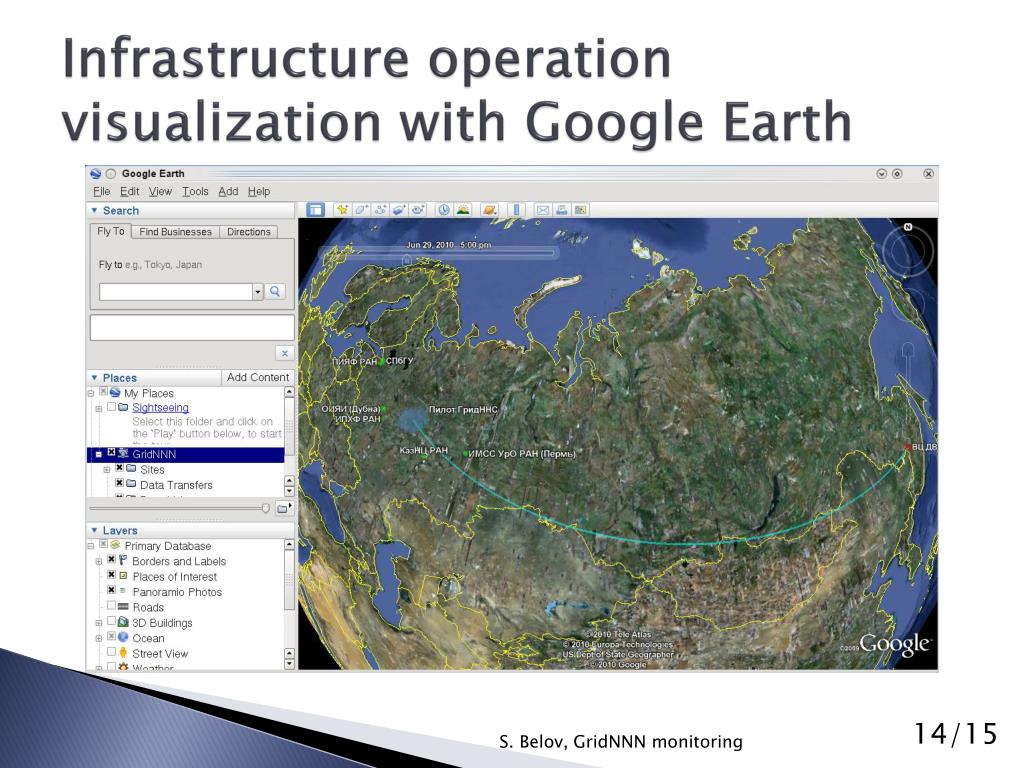Click the Email envelope toolbar icon

tap(543, 210)
